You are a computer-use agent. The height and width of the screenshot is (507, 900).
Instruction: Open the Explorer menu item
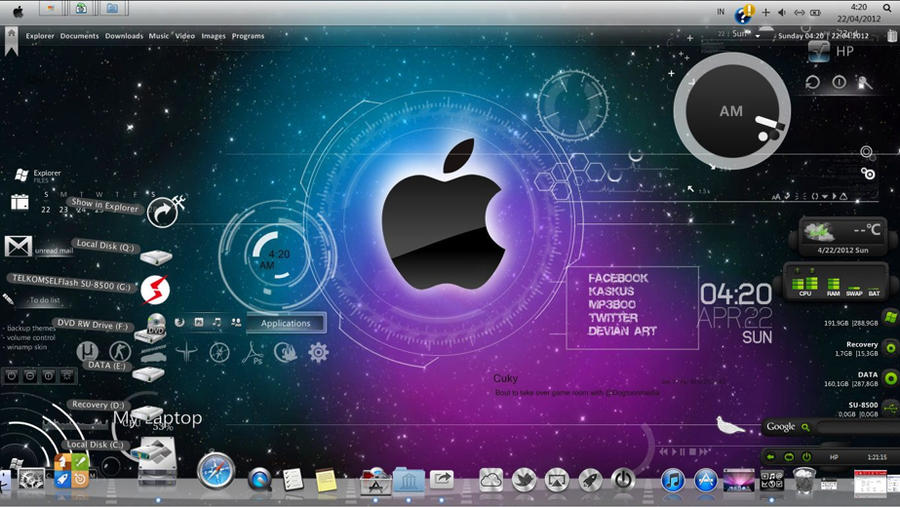[40, 36]
